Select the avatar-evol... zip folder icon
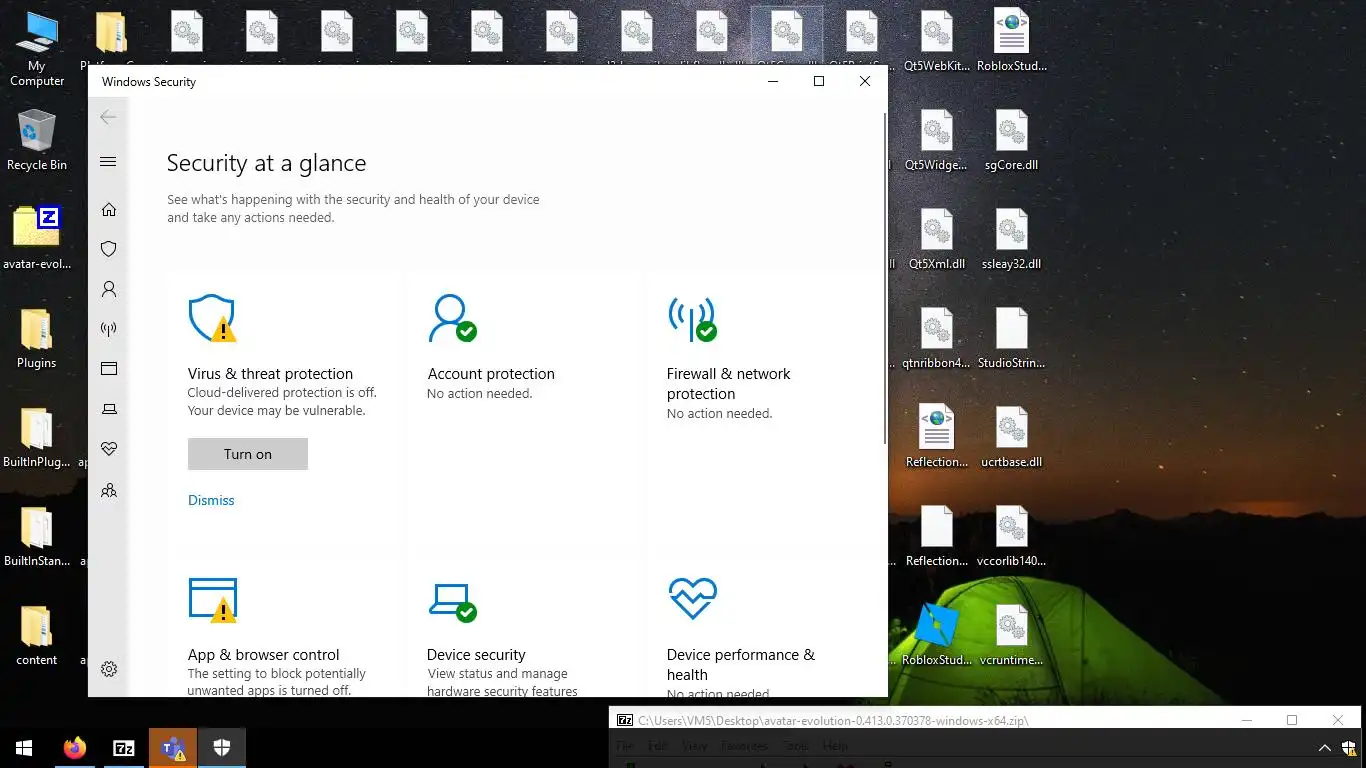 [x=37, y=237]
